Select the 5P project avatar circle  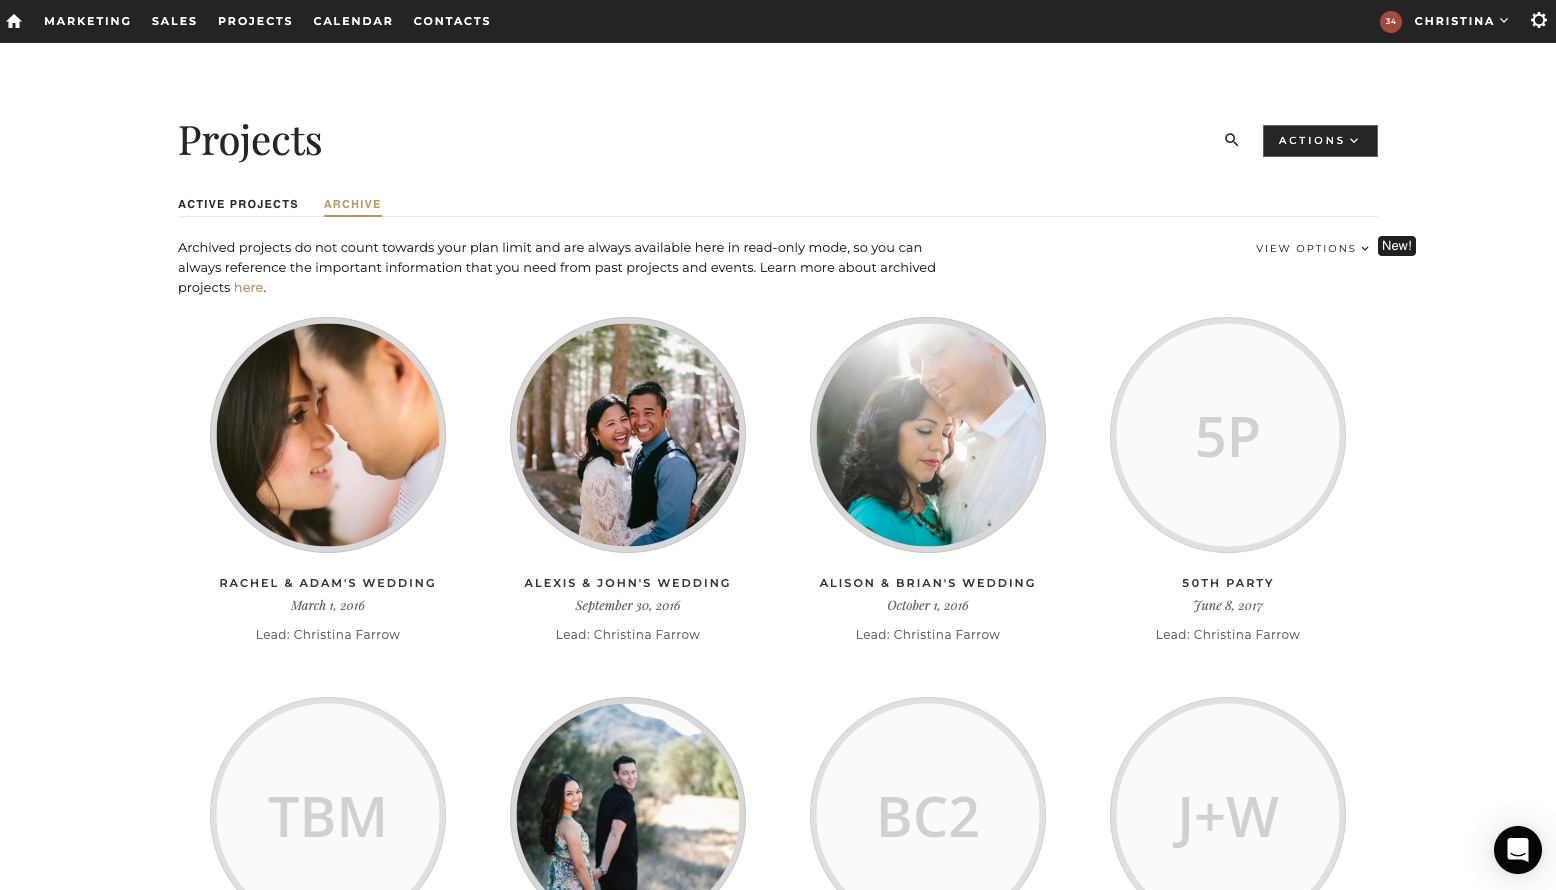(1227, 434)
